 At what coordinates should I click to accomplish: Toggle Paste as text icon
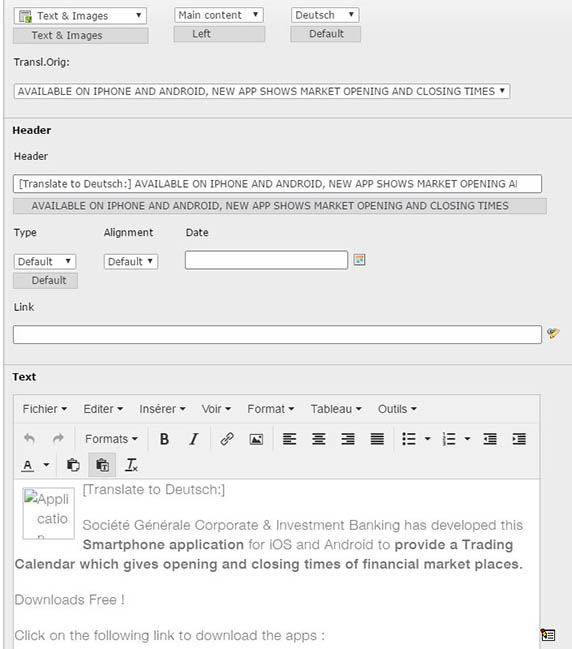102,465
